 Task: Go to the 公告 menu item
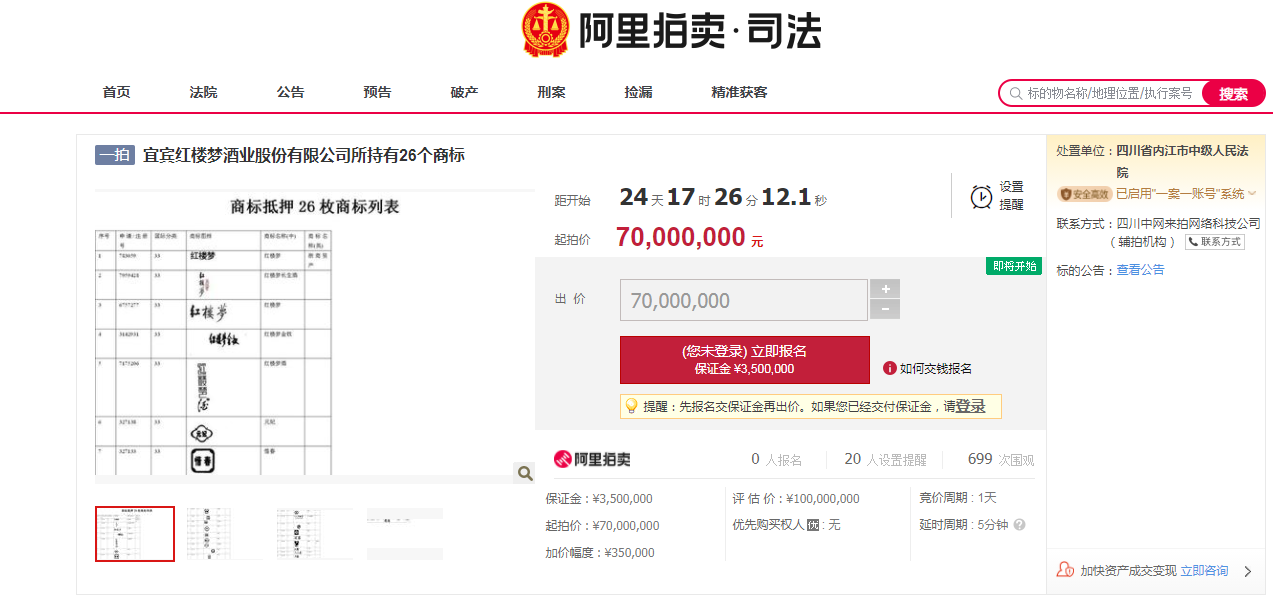290,92
